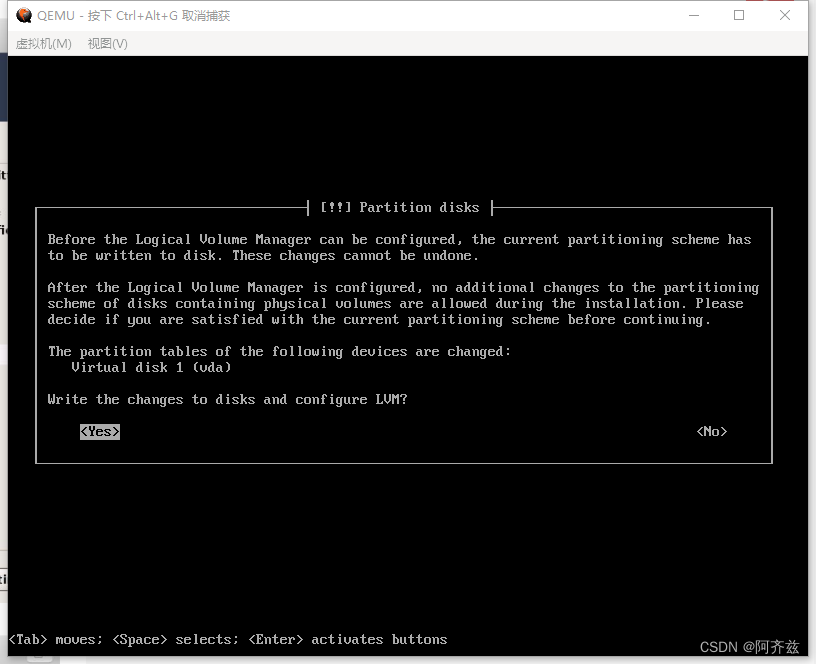Screen dimensions: 816x664
Task: Click the black installer screen background
Action: coord(400,550)
